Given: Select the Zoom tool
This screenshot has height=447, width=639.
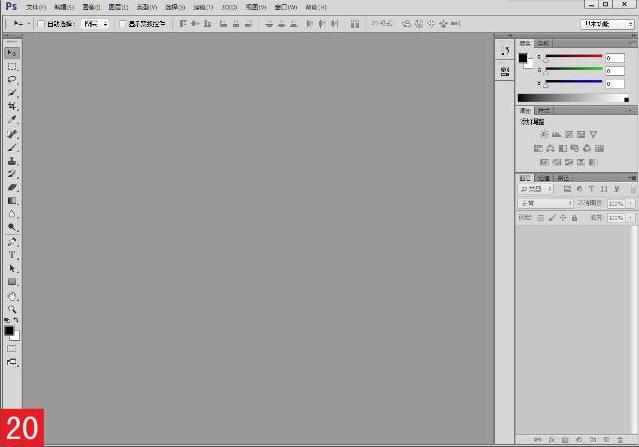Looking at the screenshot, I should click(12, 309).
